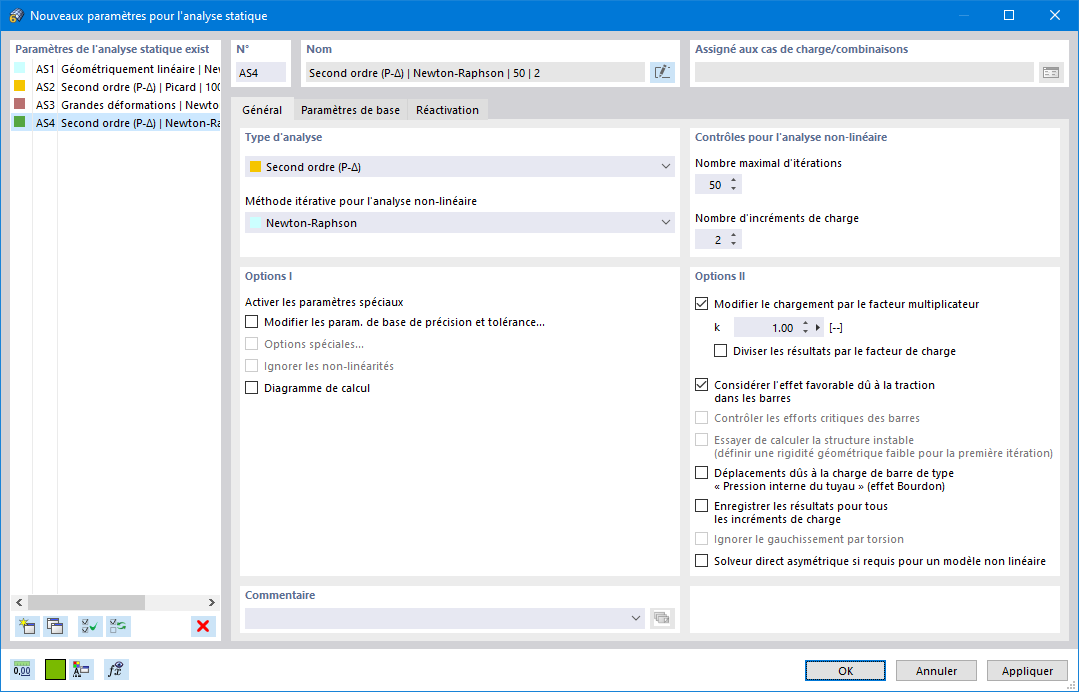Image resolution: width=1079 pixels, height=692 pixels.
Task: Click the copy selected settings icon
Action: [55, 626]
